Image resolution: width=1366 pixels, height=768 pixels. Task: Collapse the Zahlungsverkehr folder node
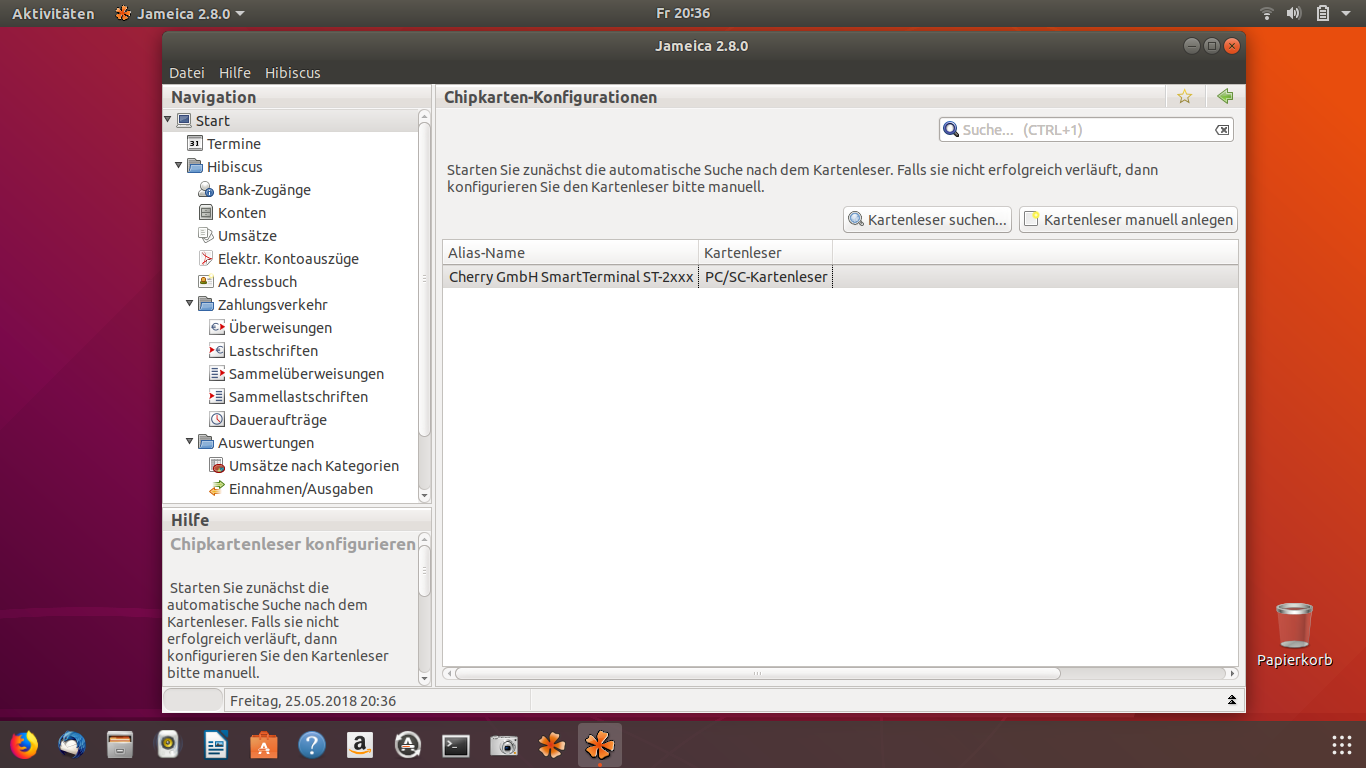pyautogui.click(x=190, y=304)
